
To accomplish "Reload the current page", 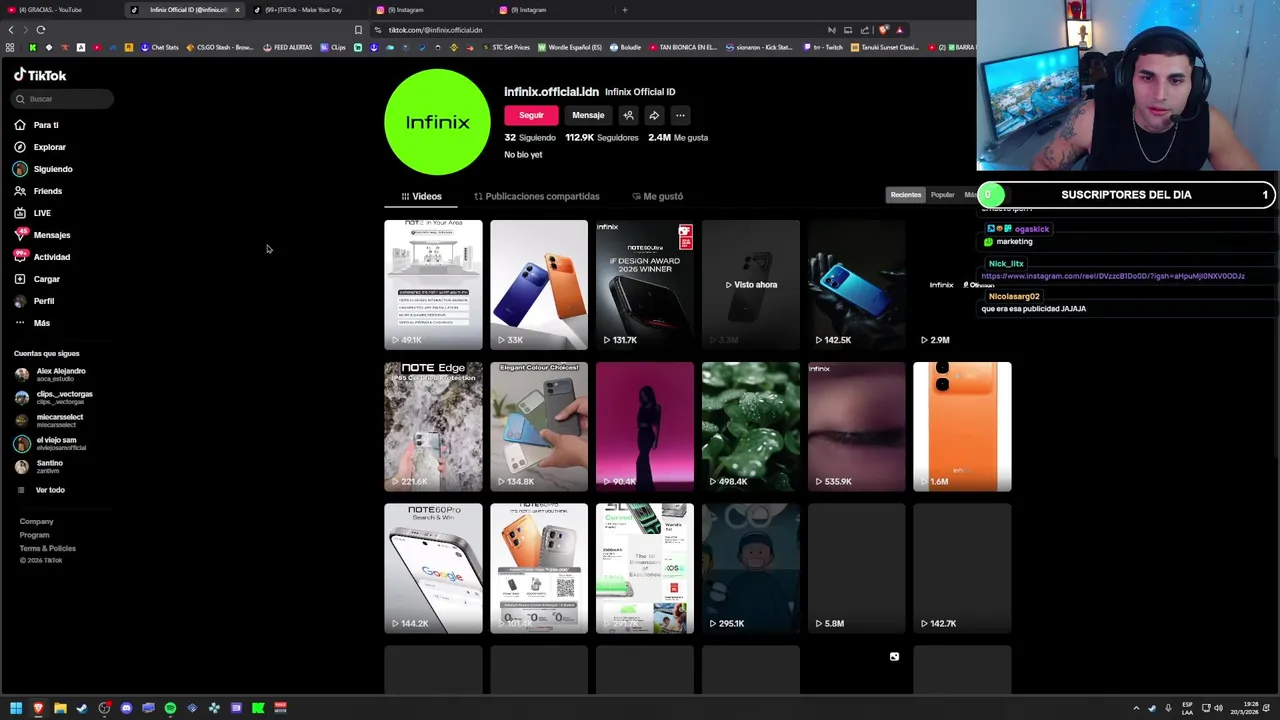I will tap(41, 30).
